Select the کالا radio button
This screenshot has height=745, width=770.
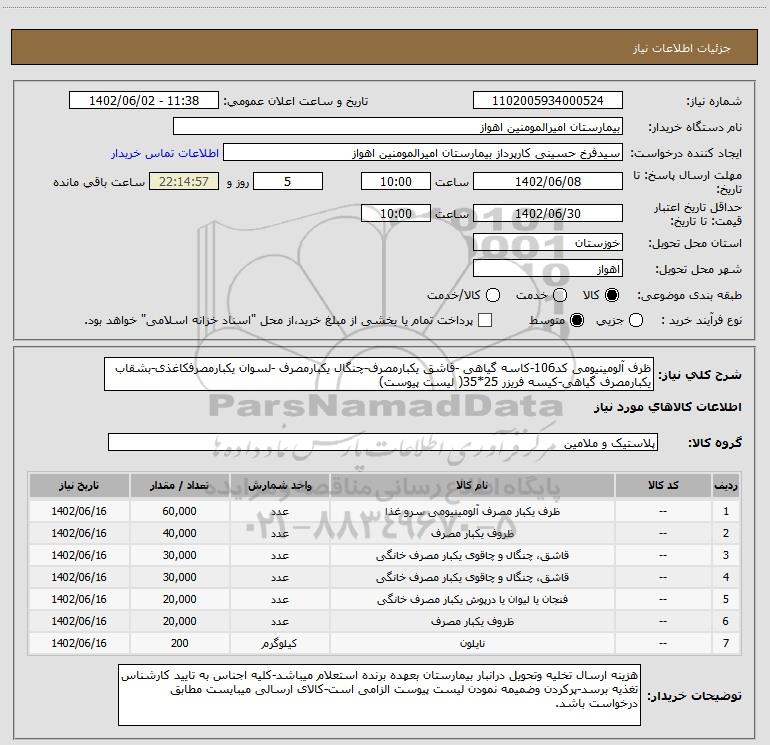pos(612,295)
